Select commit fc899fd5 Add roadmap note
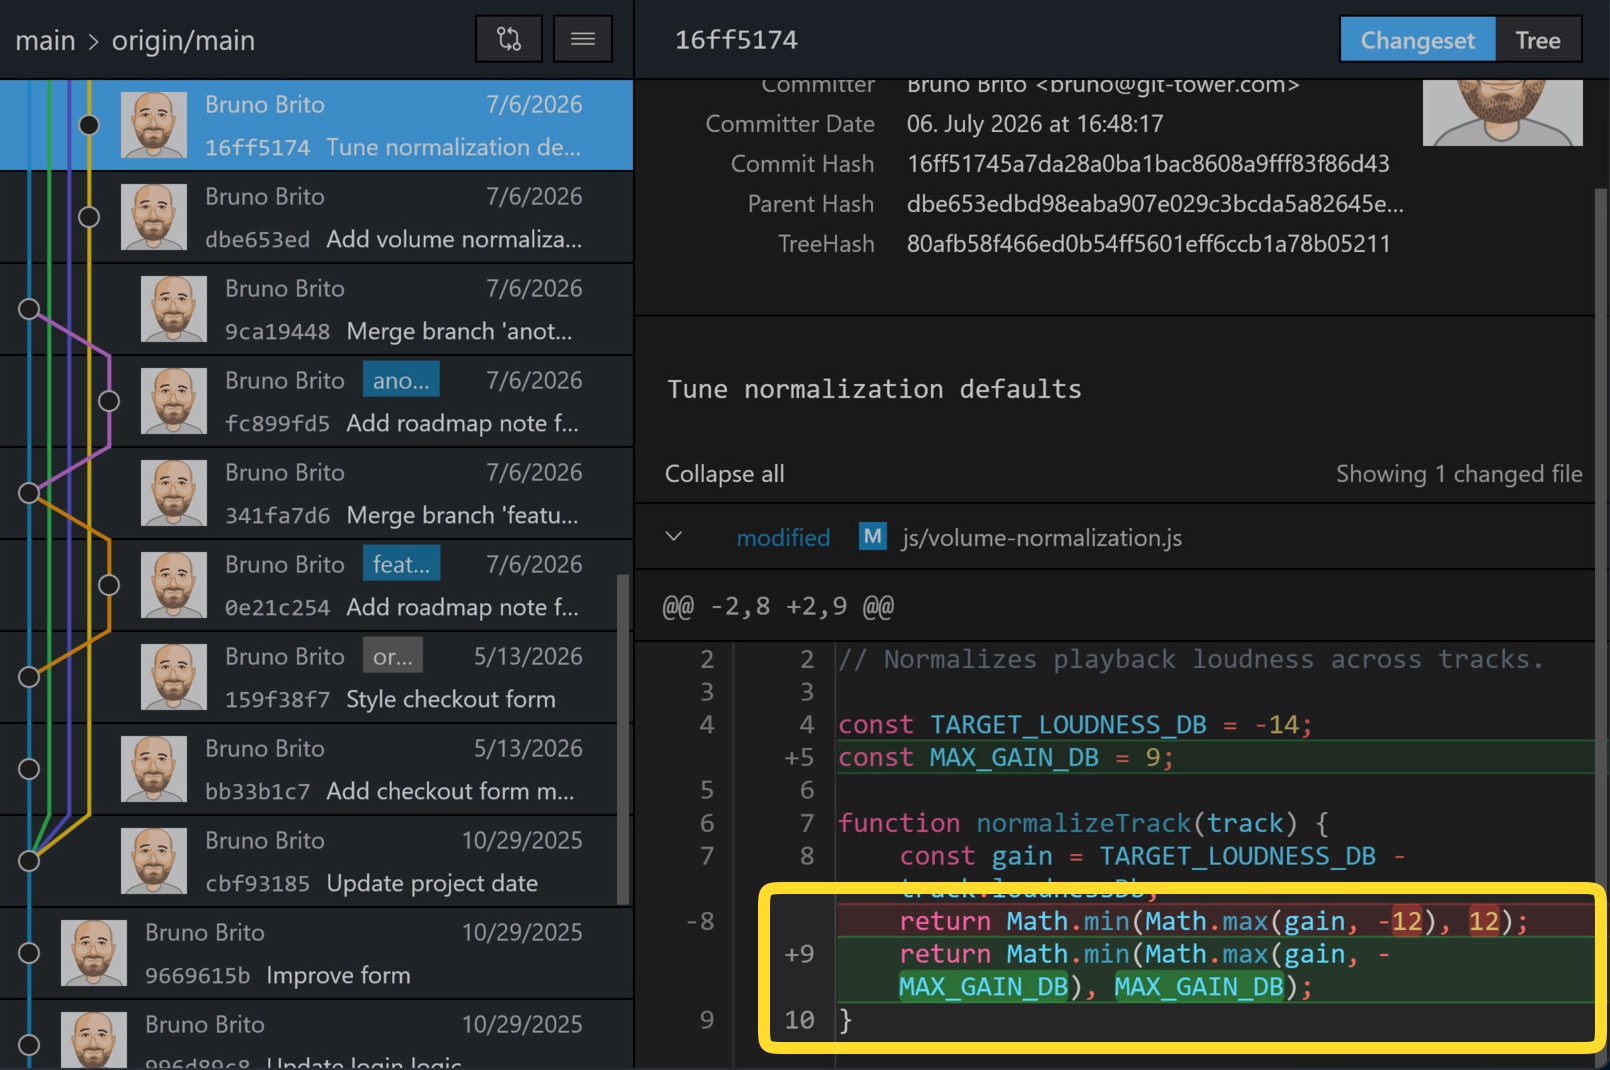 click(x=316, y=401)
